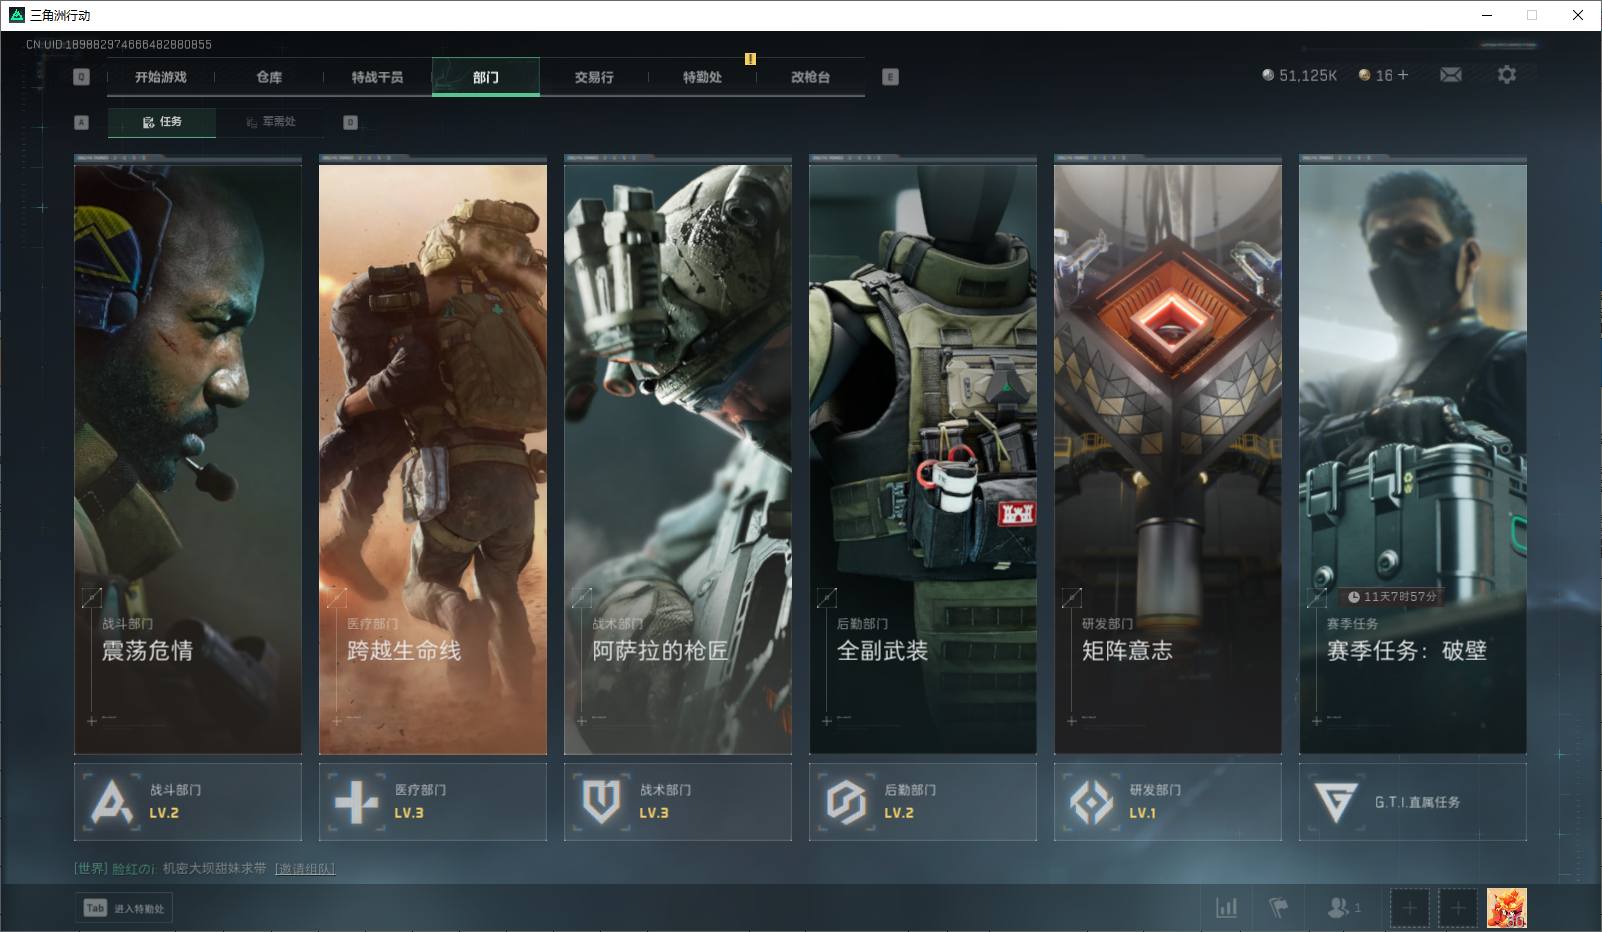Switch to the 军需处 sub-tab
This screenshot has height=932, width=1602.
point(270,122)
